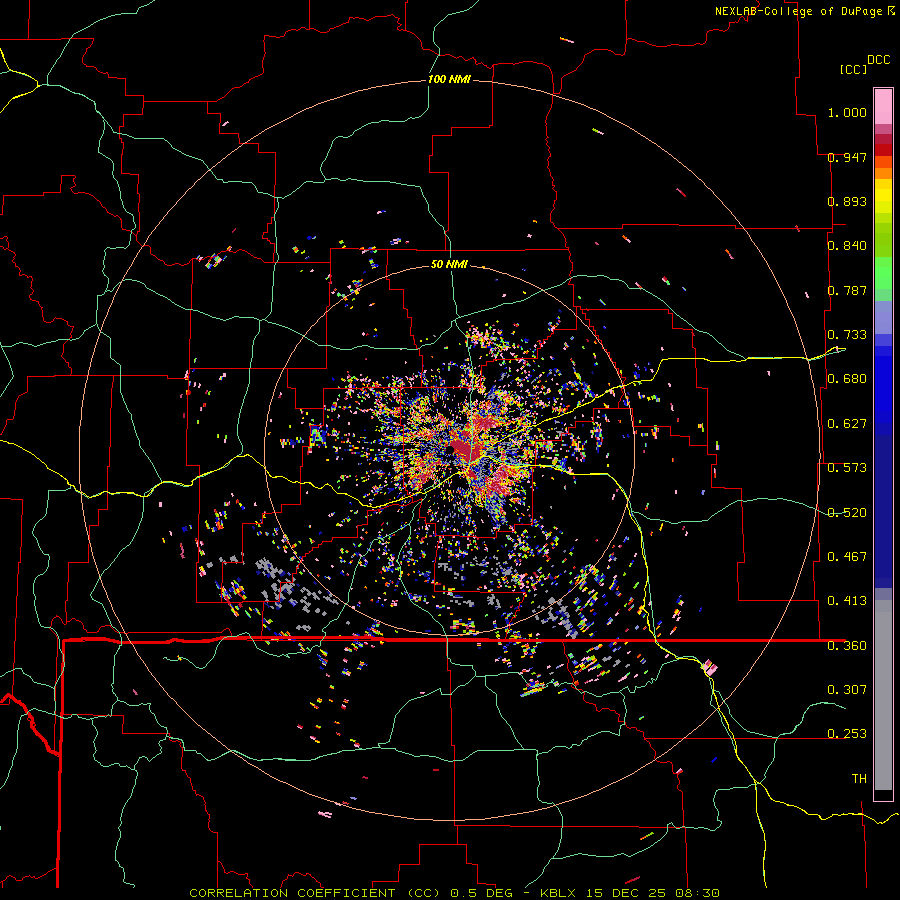
Task: Pick the pink swatch at top of color bar
Action: 883,106
